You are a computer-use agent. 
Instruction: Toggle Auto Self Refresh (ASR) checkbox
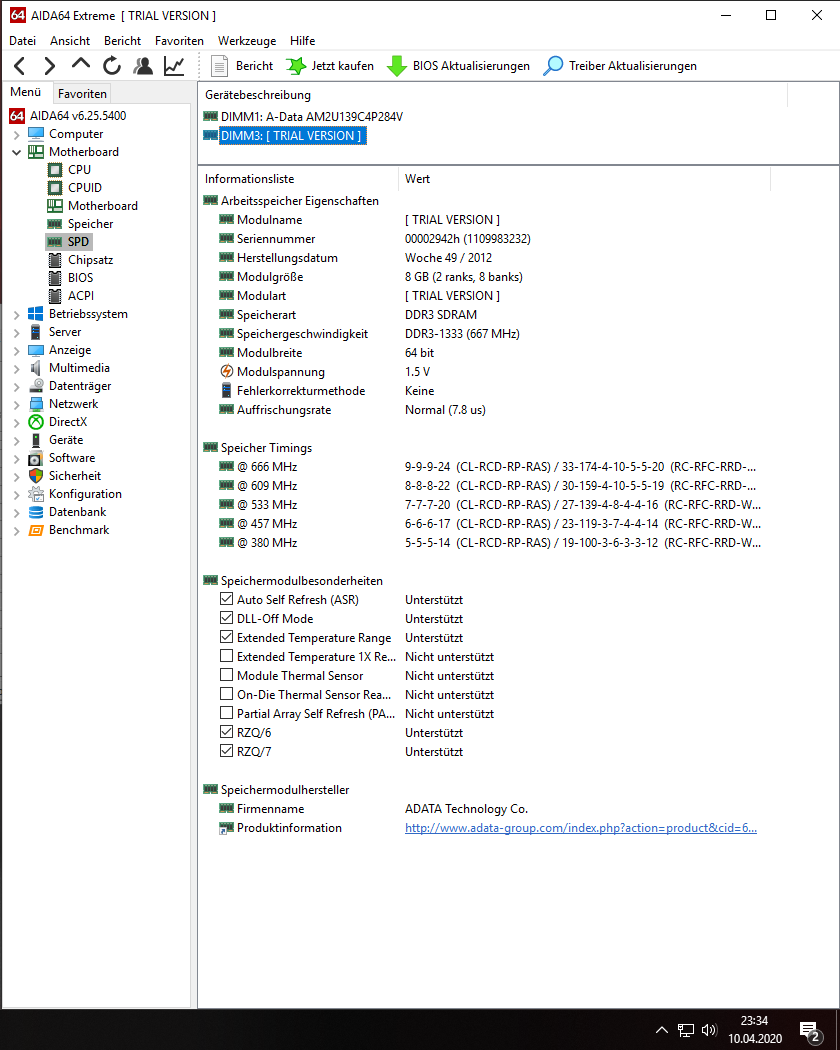point(226,599)
